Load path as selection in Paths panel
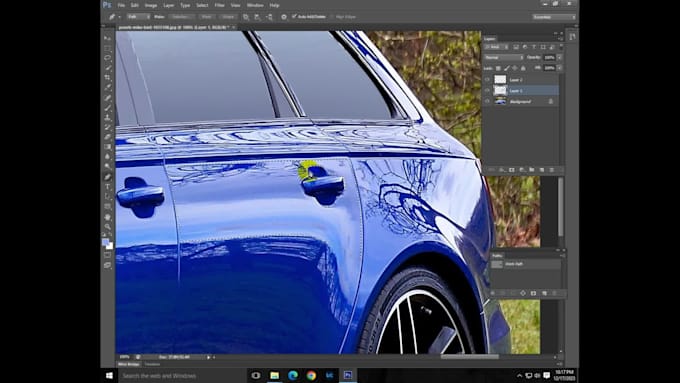Screen dimensions: 680x383 [x=513, y=293]
